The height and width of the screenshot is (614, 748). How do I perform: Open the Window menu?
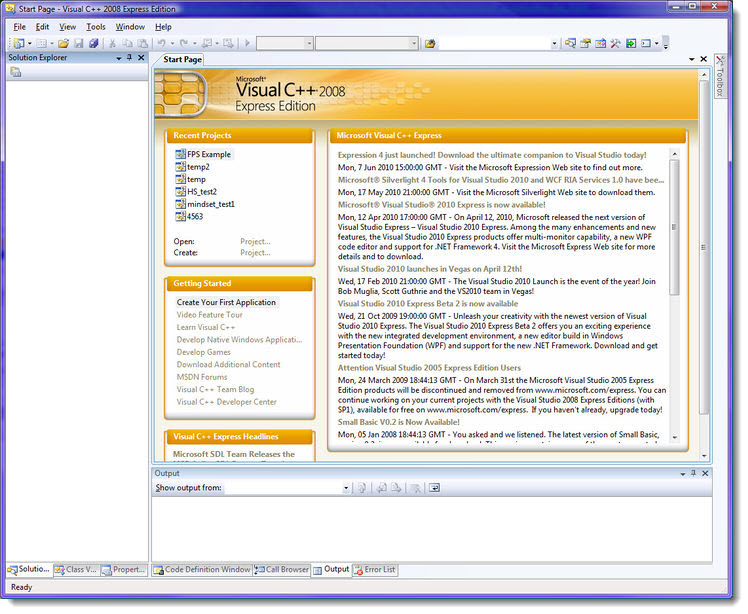130,27
